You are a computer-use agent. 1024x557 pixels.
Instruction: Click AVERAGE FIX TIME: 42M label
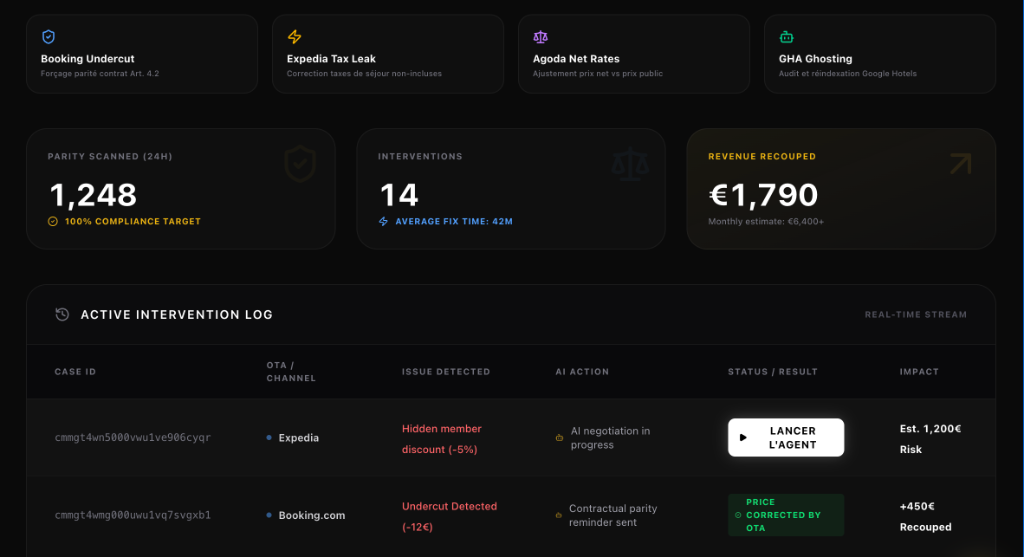(454, 221)
